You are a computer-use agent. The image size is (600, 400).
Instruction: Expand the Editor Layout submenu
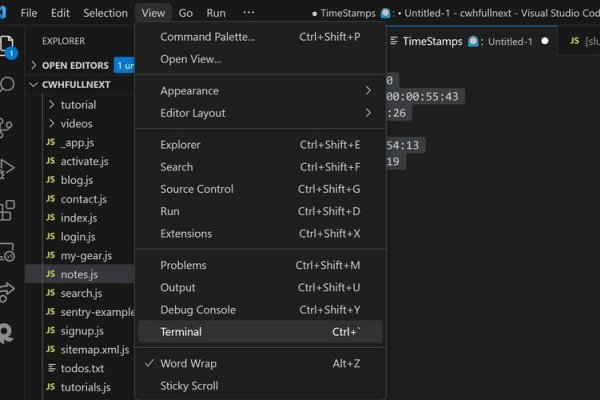(260, 113)
